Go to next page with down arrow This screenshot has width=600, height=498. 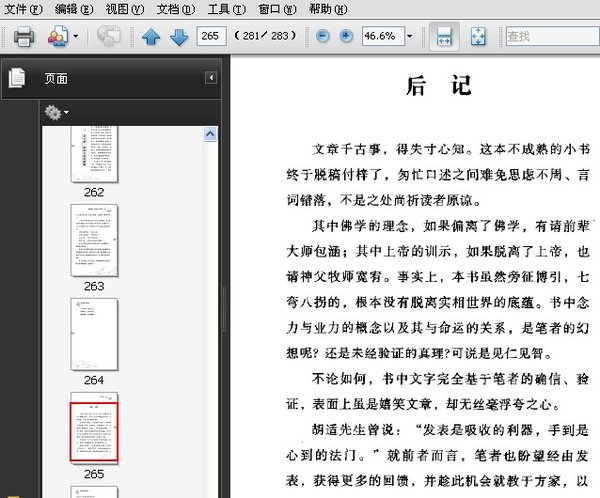179,37
